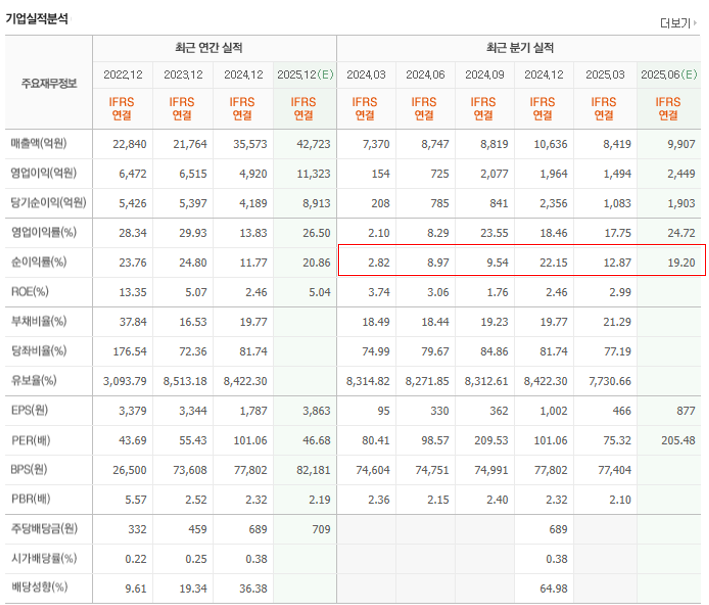Image resolution: width=709 pixels, height=605 pixels.
Task: Select revenue value 42,723
Action: (x=313, y=144)
